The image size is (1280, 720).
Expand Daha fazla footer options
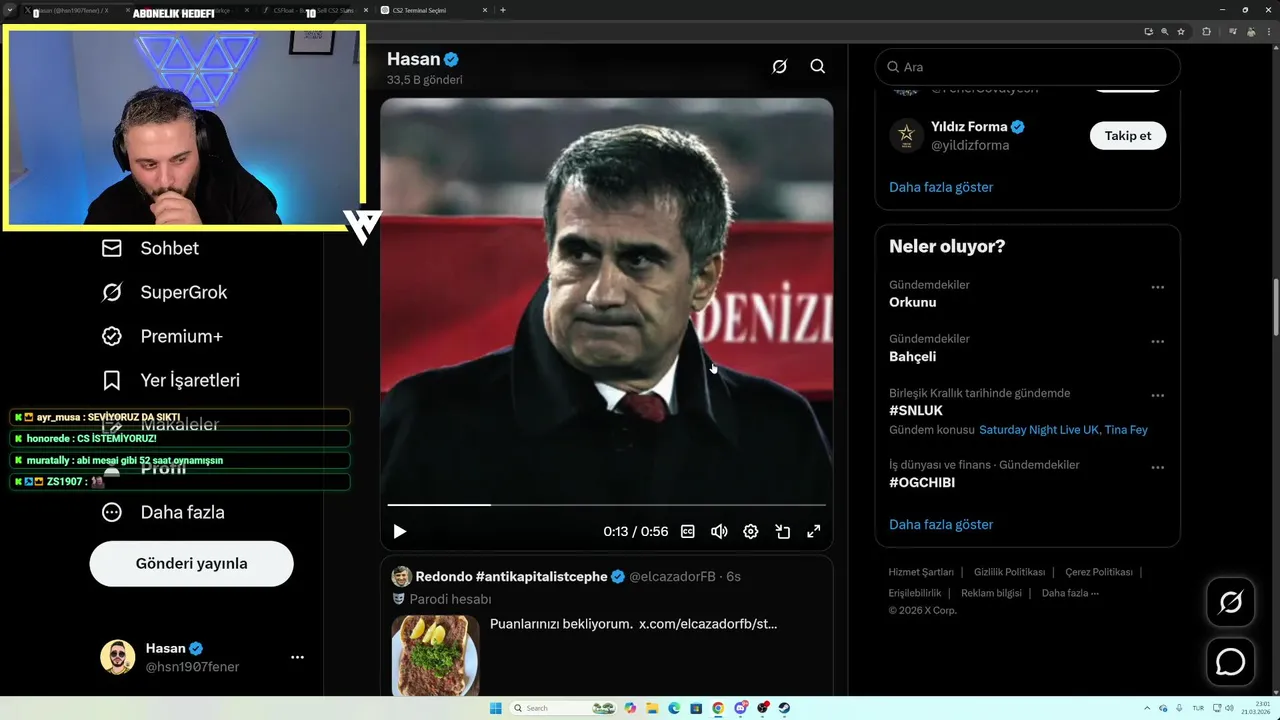click(1070, 593)
